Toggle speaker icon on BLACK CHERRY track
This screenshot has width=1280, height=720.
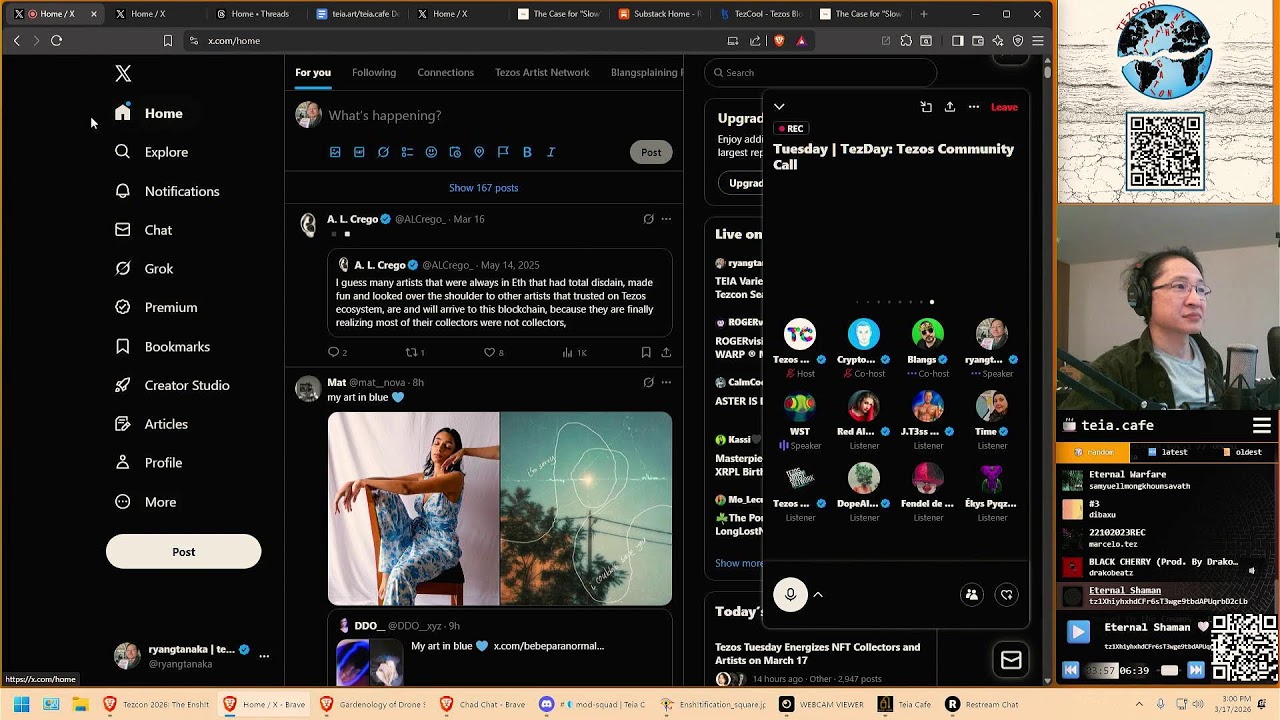pyautogui.click(x=1251, y=571)
